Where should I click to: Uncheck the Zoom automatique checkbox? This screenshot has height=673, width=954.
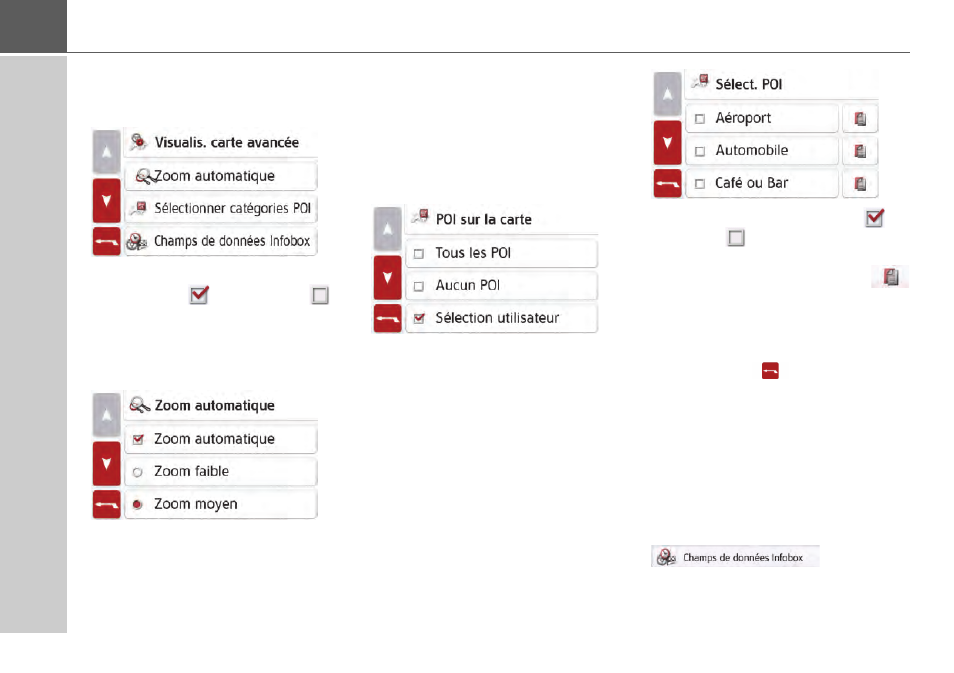pos(138,439)
